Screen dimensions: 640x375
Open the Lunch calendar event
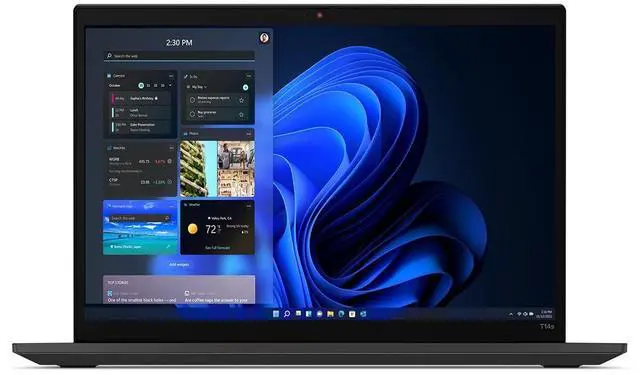[141, 113]
